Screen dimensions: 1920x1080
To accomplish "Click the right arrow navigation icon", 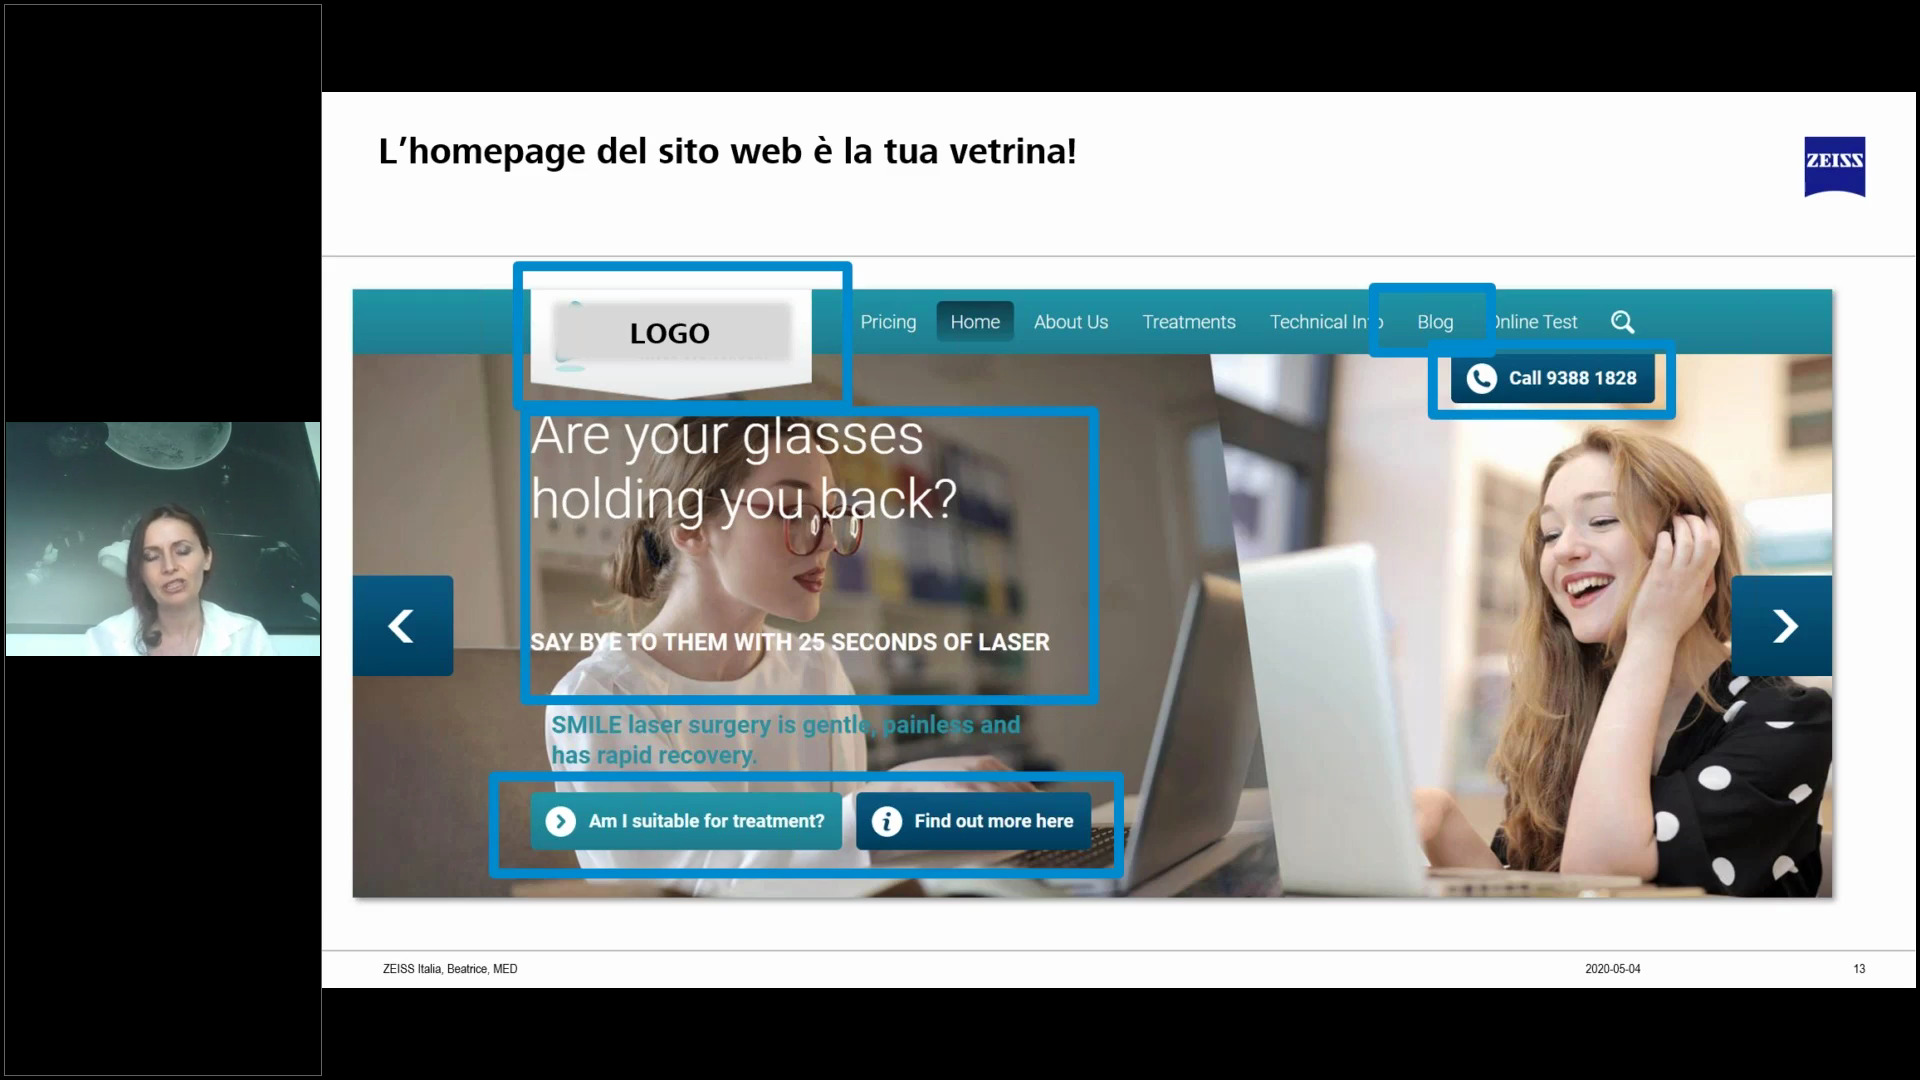I will 1783,624.
